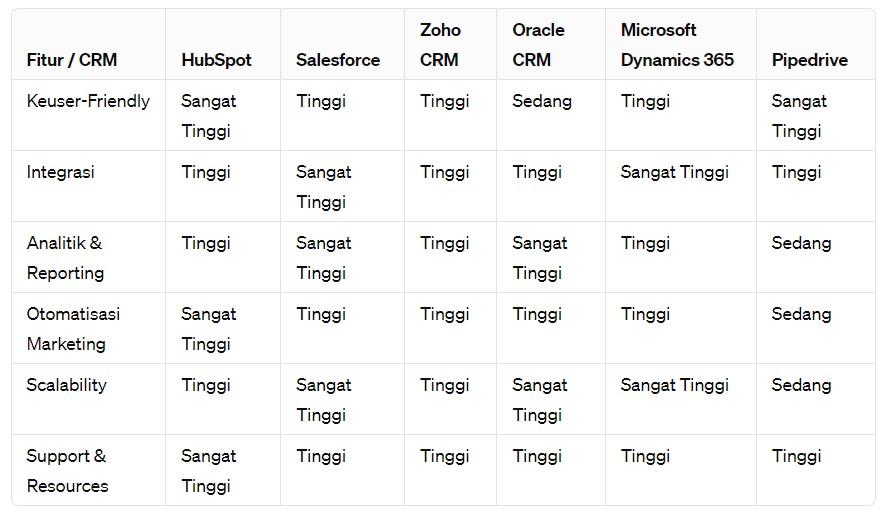Screen dimensions: 888x516
Task: Select Zoho CRM's Tinggi cell for Integrasi
Action: [444, 172]
